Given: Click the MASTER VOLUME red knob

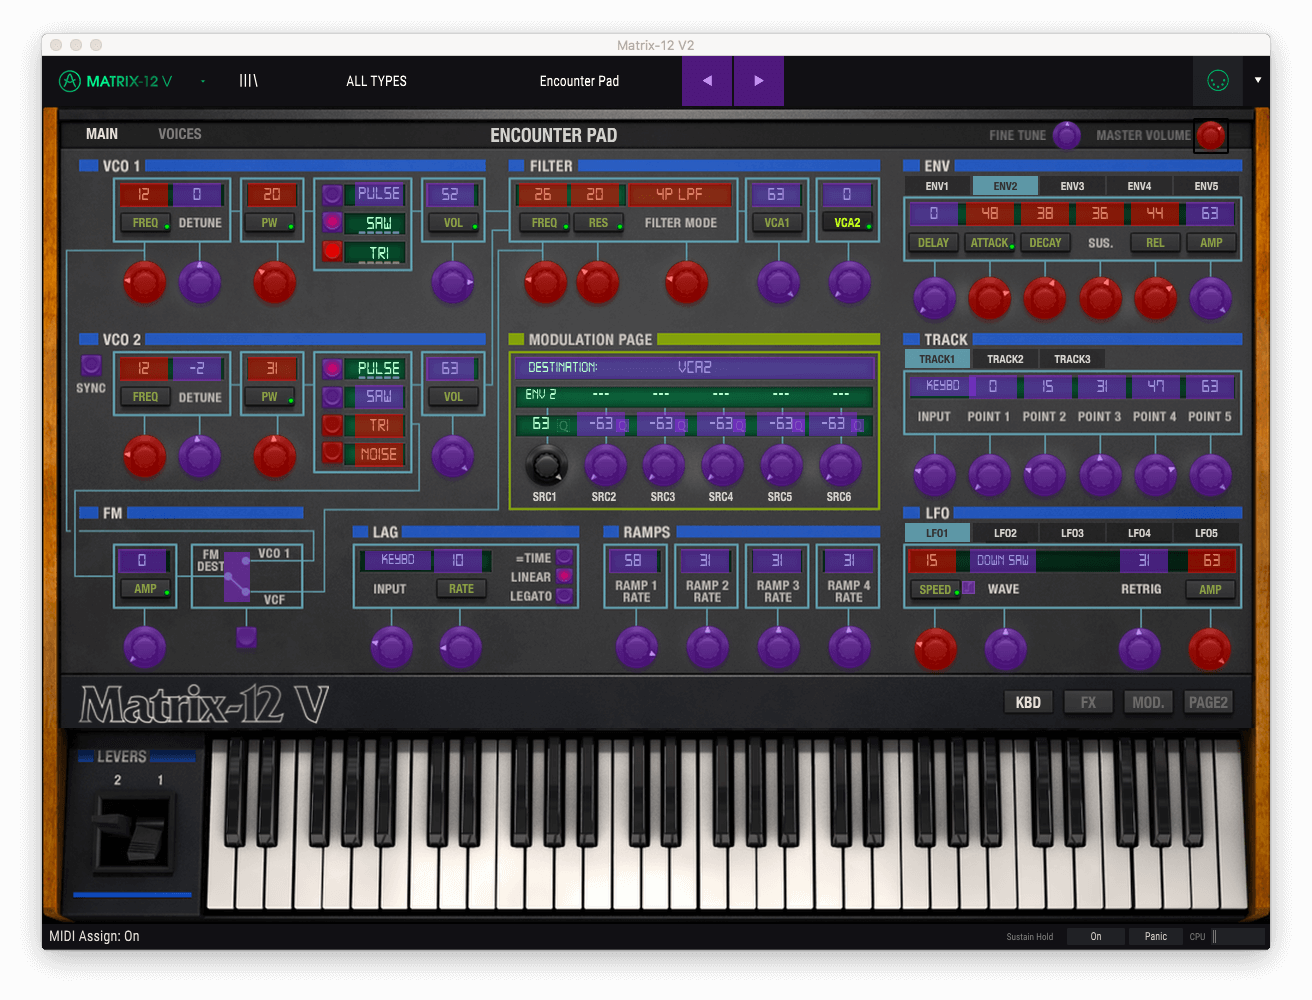Looking at the screenshot, I should tap(1211, 135).
